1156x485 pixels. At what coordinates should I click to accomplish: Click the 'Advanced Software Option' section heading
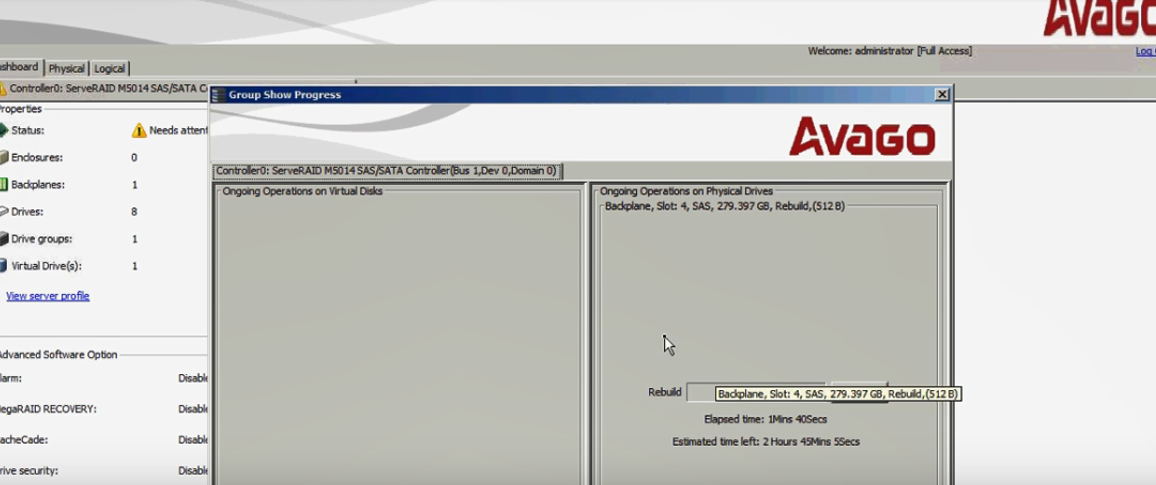point(58,355)
